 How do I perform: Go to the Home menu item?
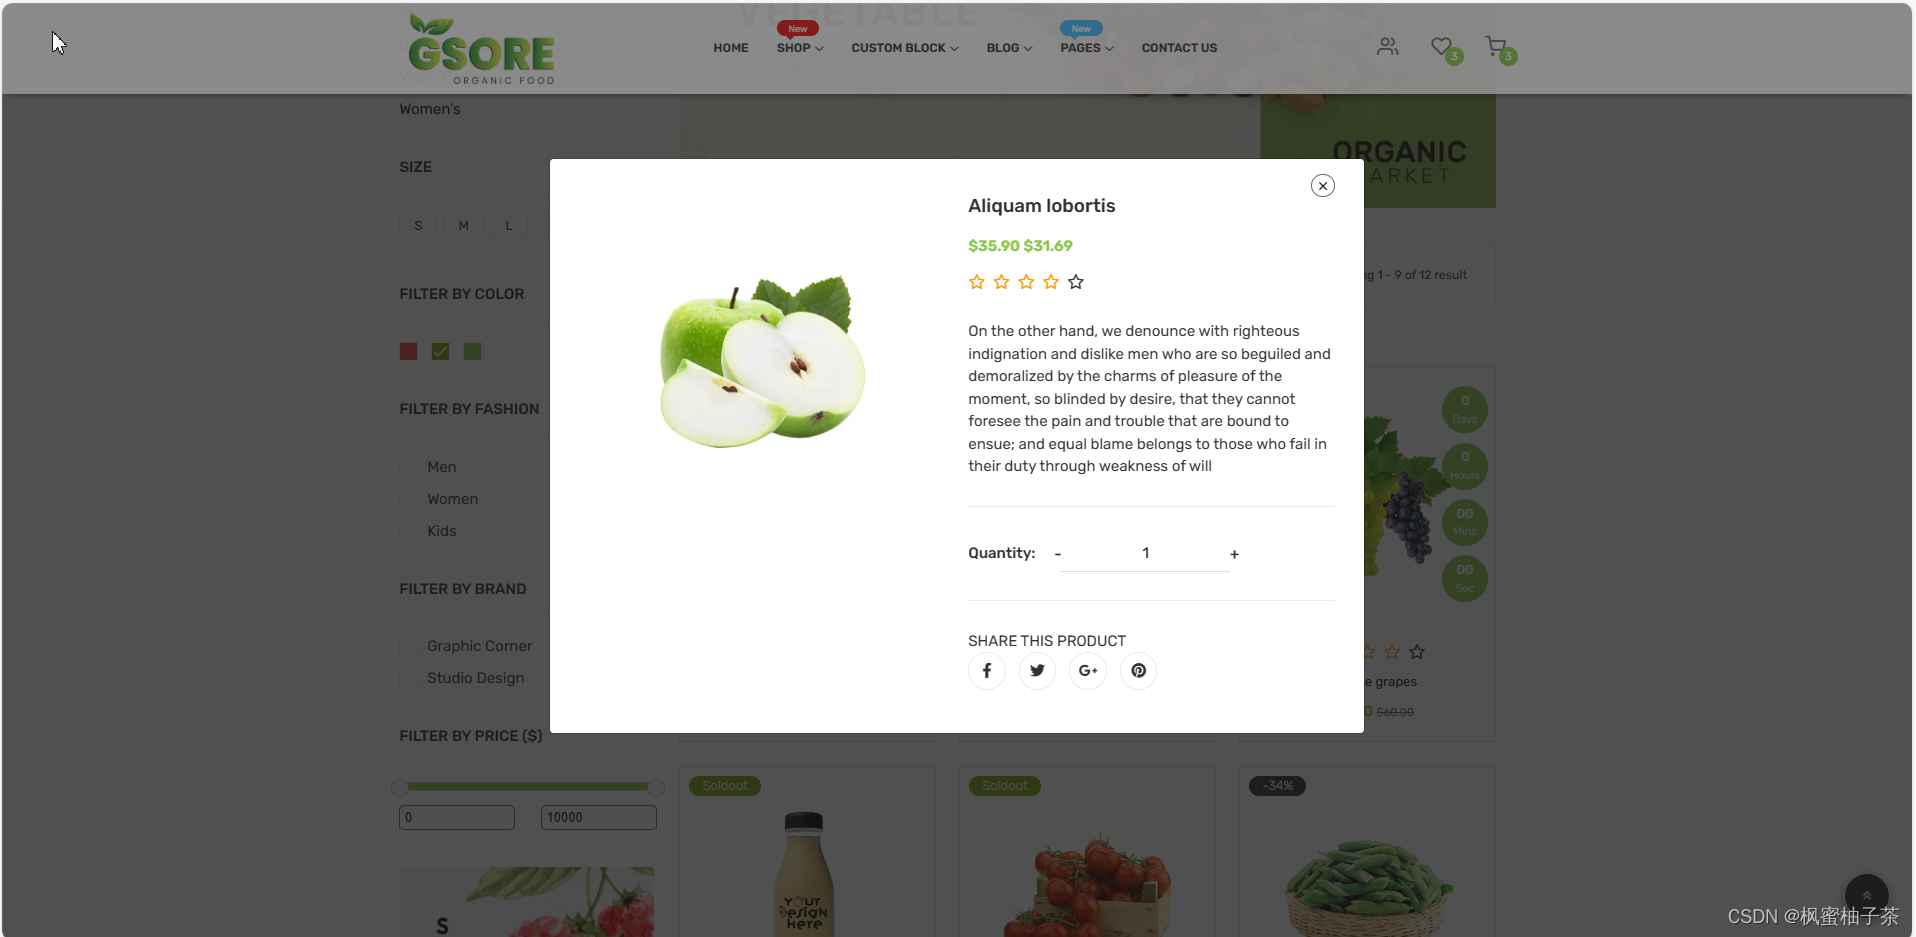coord(730,48)
